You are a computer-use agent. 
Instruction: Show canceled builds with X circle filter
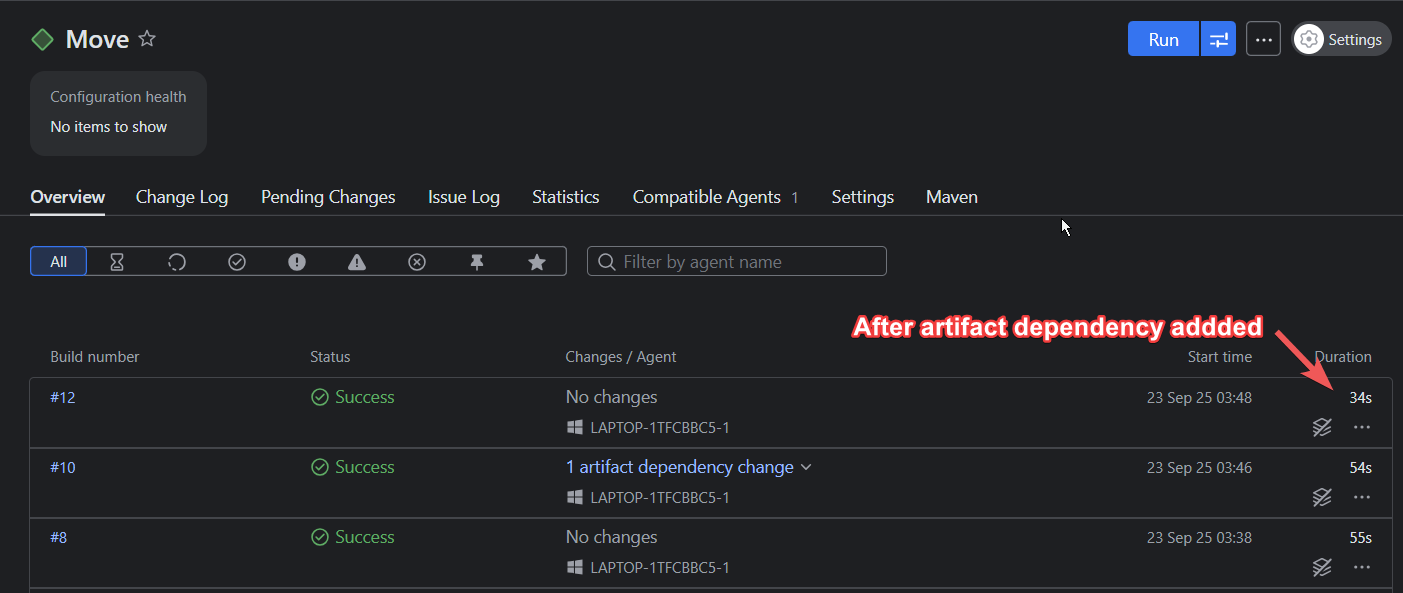pos(417,262)
